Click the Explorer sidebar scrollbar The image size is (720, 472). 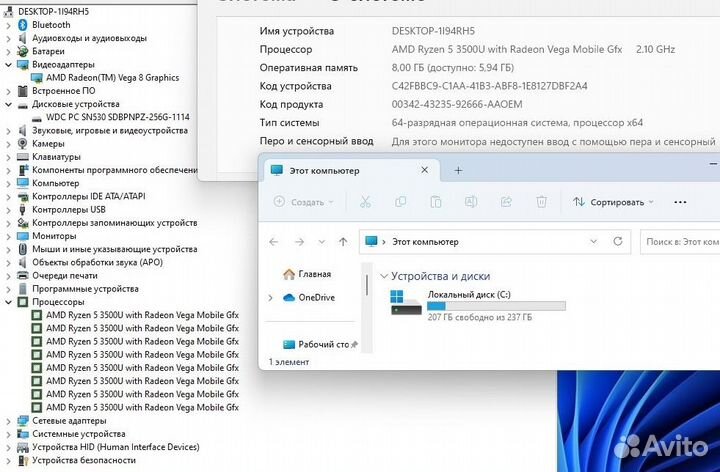(366, 285)
